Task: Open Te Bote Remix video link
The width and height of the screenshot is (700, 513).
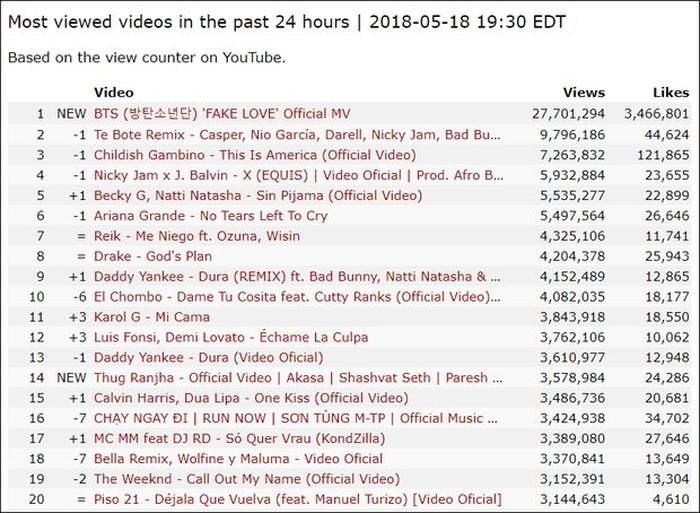Action: (x=297, y=134)
